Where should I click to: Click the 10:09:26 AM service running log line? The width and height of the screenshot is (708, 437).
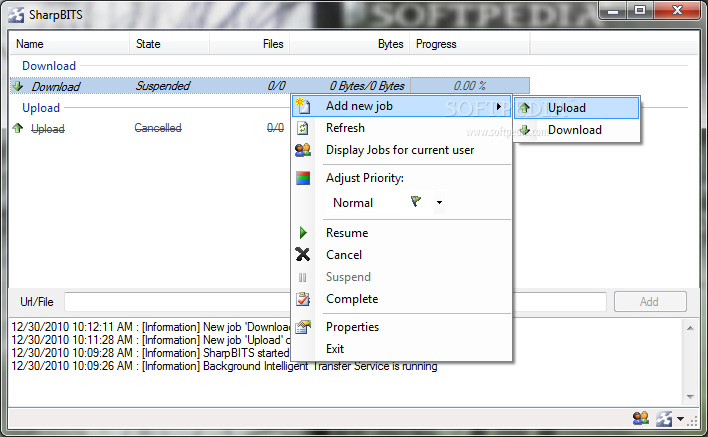click(224, 366)
